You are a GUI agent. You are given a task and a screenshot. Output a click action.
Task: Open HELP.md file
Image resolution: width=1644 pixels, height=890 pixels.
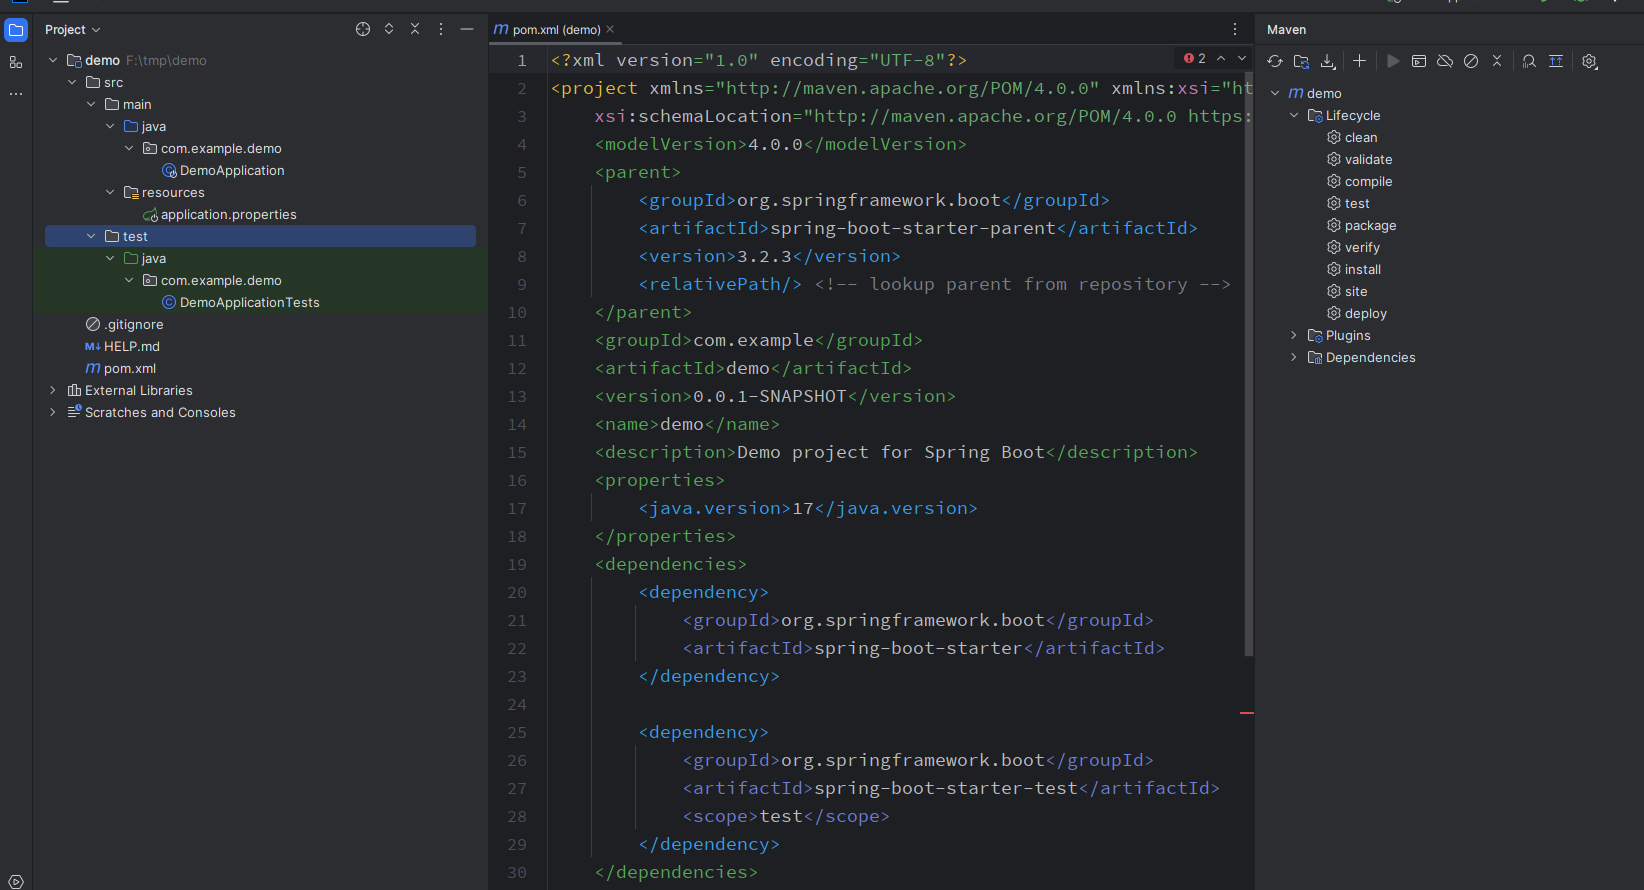click(132, 346)
